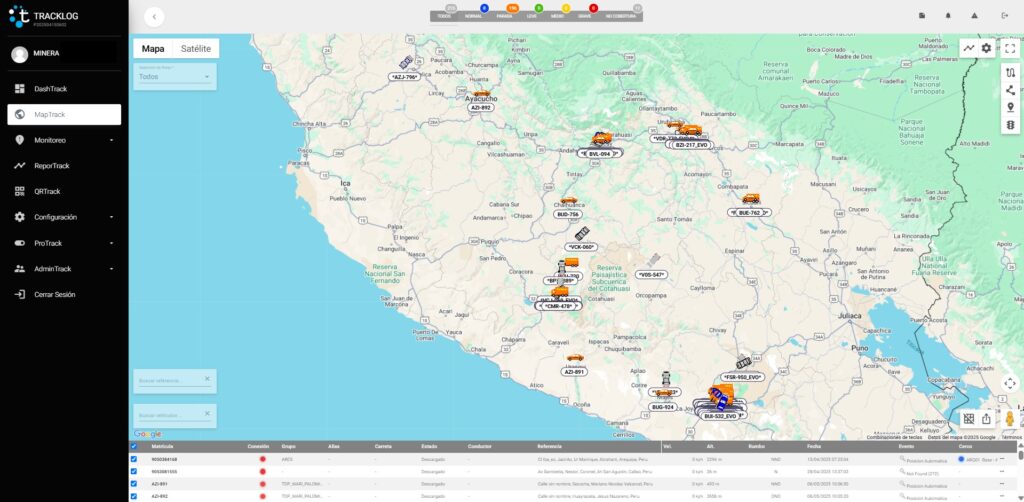Open the ReporTrack section
The width and height of the screenshot is (1024, 502).
click(51, 166)
